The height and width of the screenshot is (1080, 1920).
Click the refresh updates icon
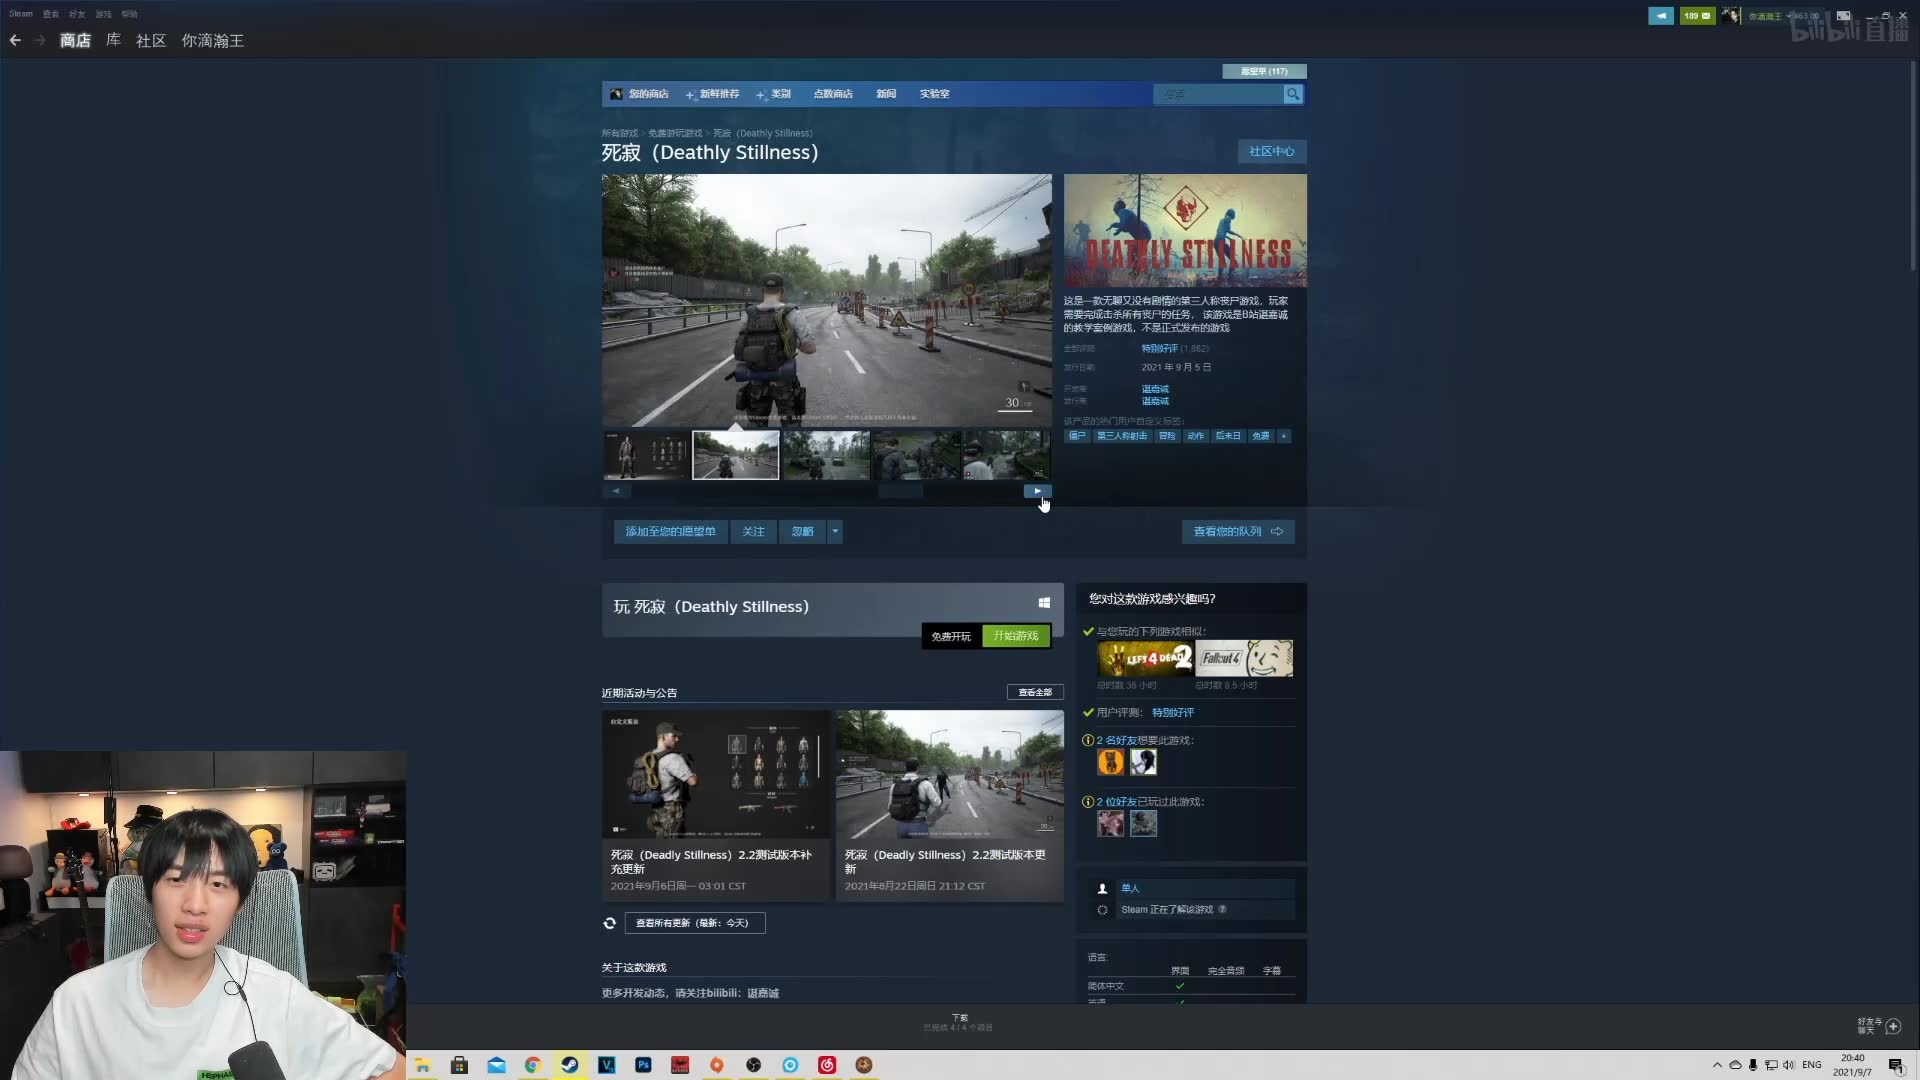pos(609,923)
